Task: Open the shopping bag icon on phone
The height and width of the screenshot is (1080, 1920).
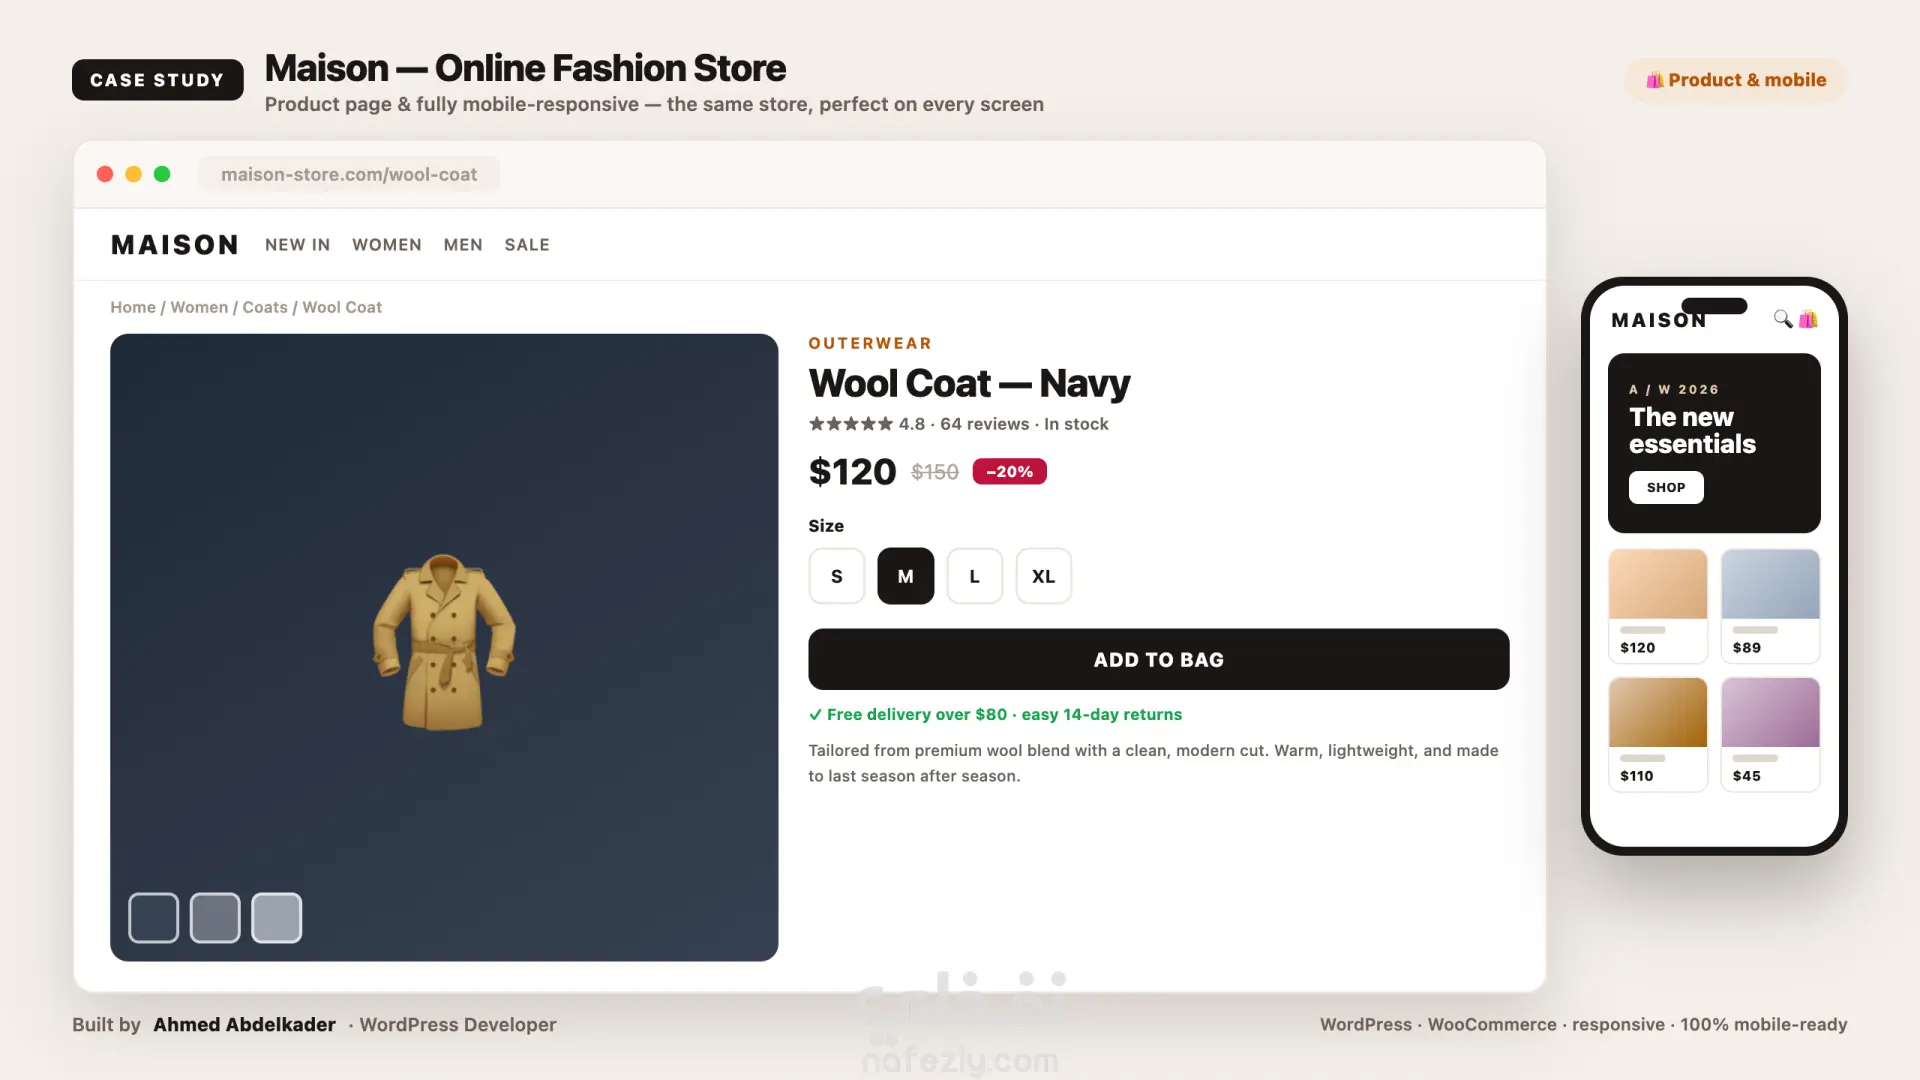Action: (1808, 319)
